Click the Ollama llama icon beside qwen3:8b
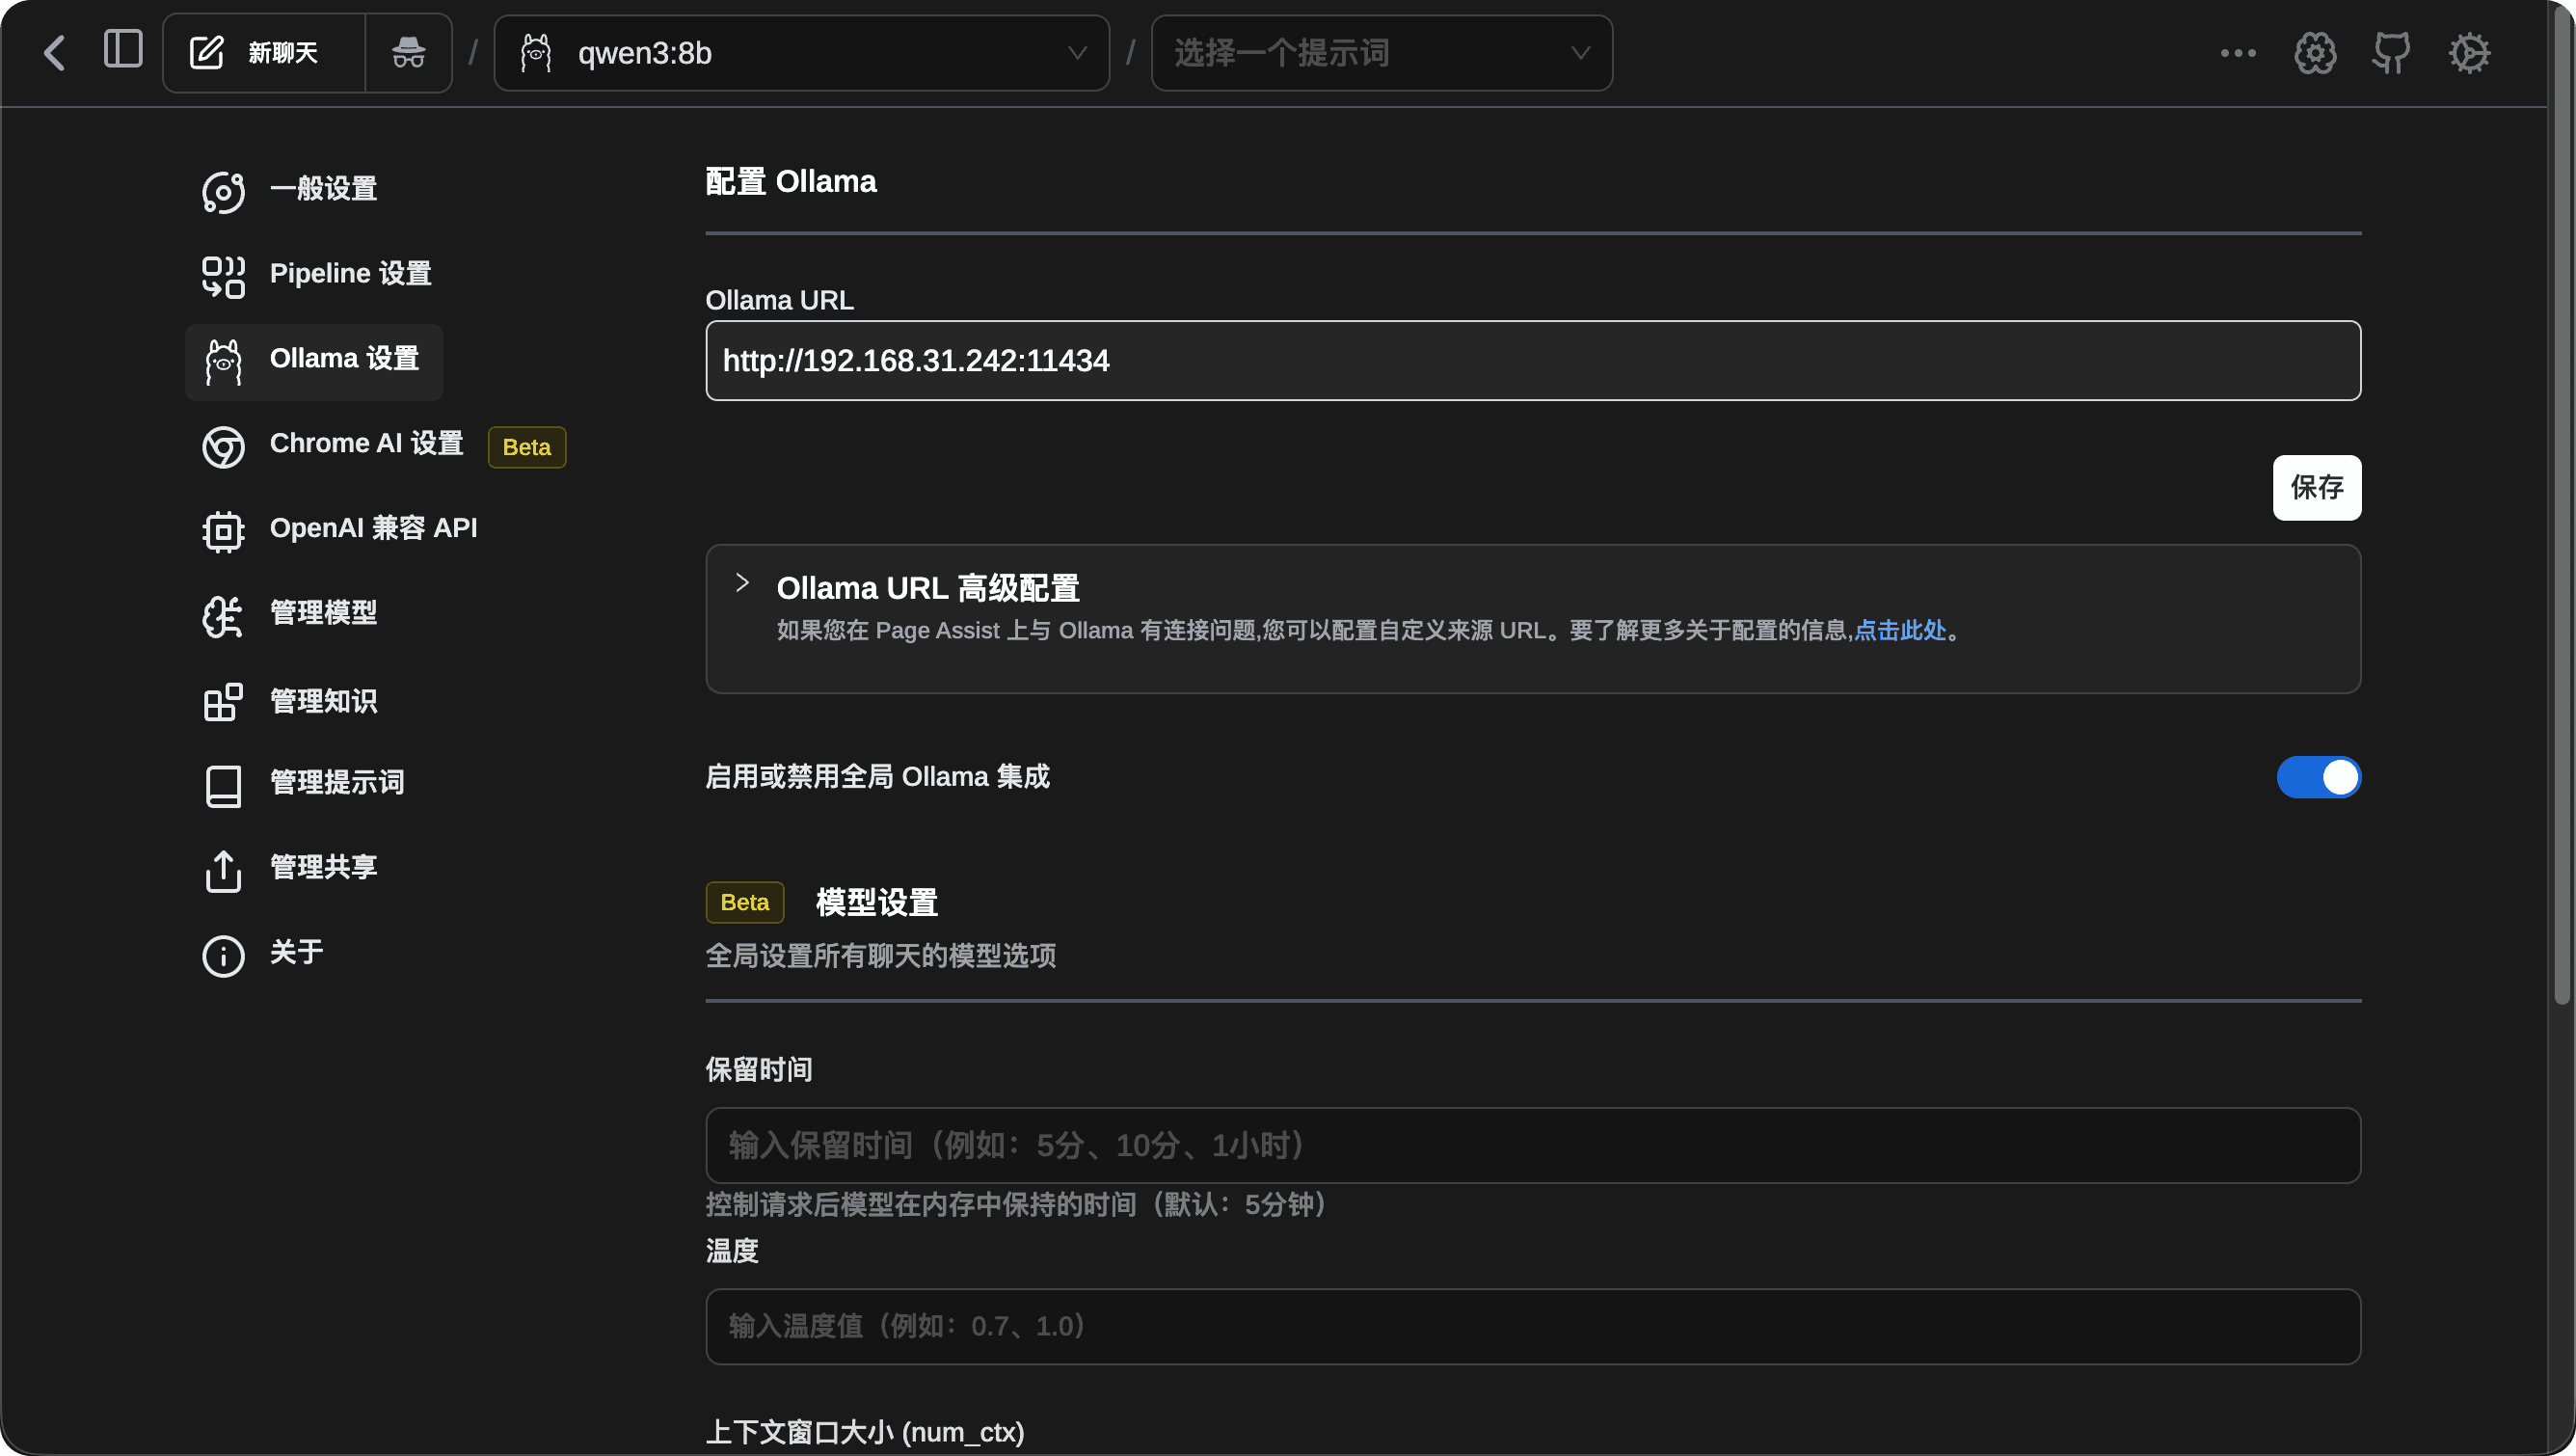 point(535,52)
